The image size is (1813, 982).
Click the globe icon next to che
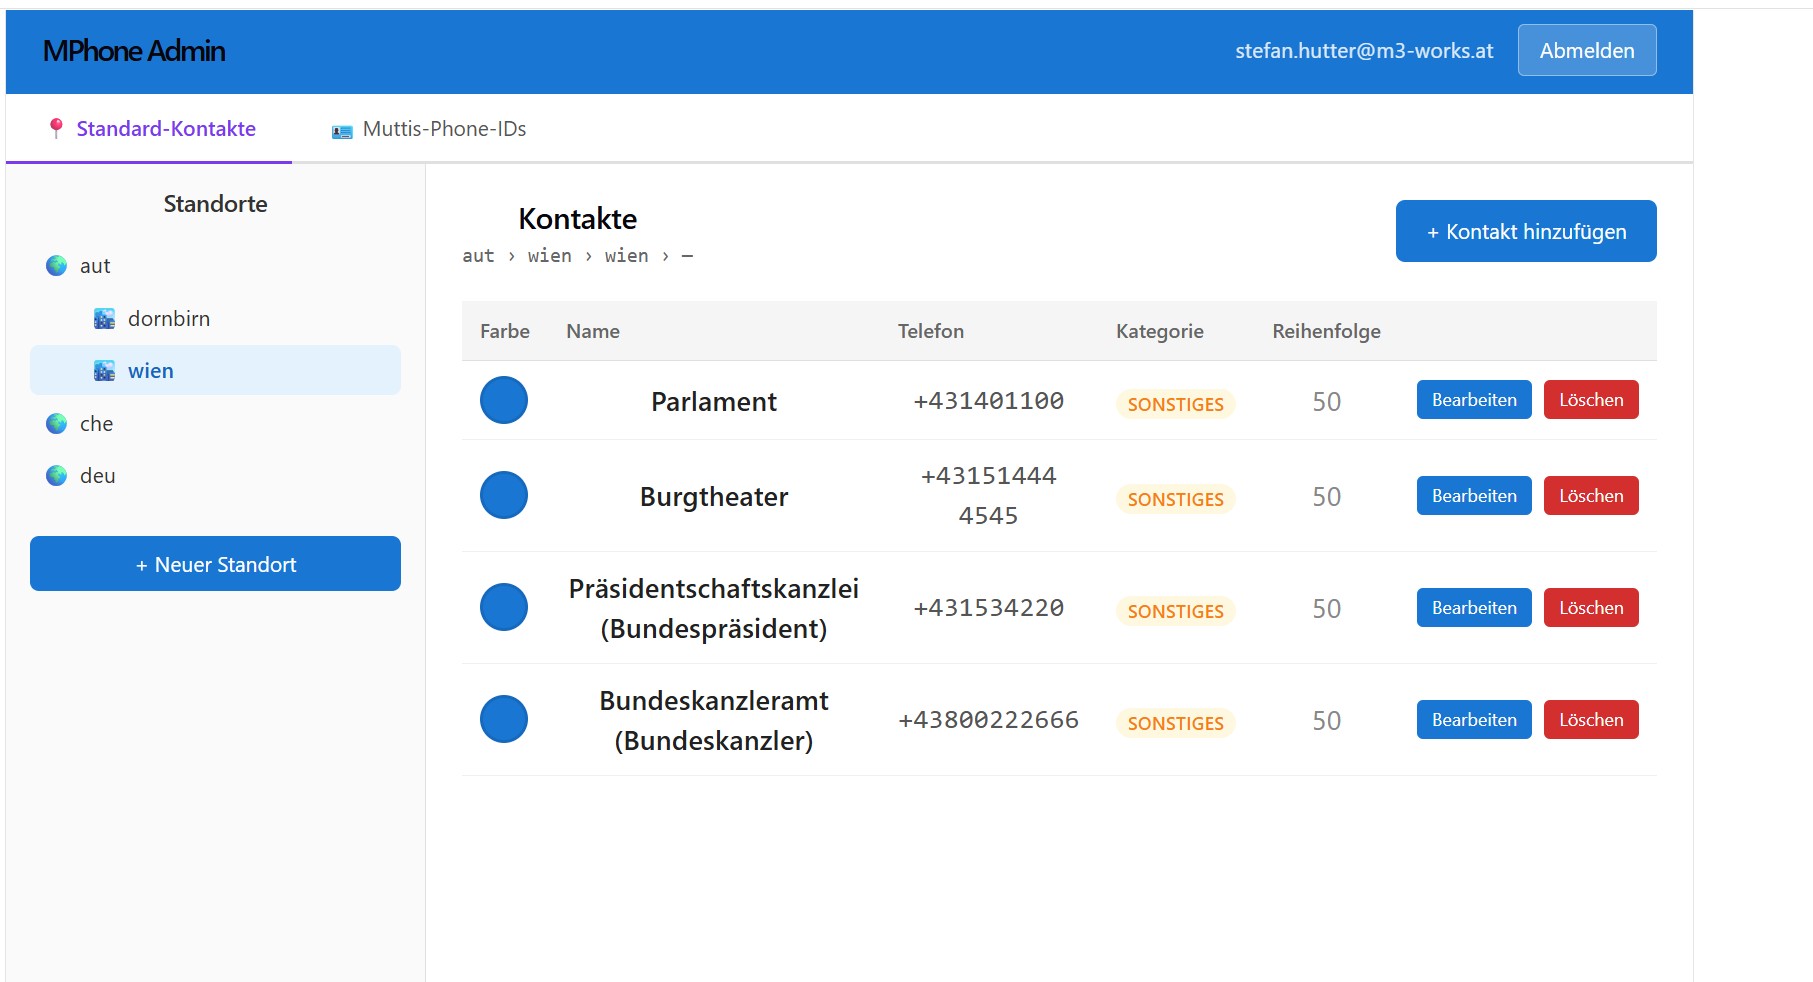[57, 424]
